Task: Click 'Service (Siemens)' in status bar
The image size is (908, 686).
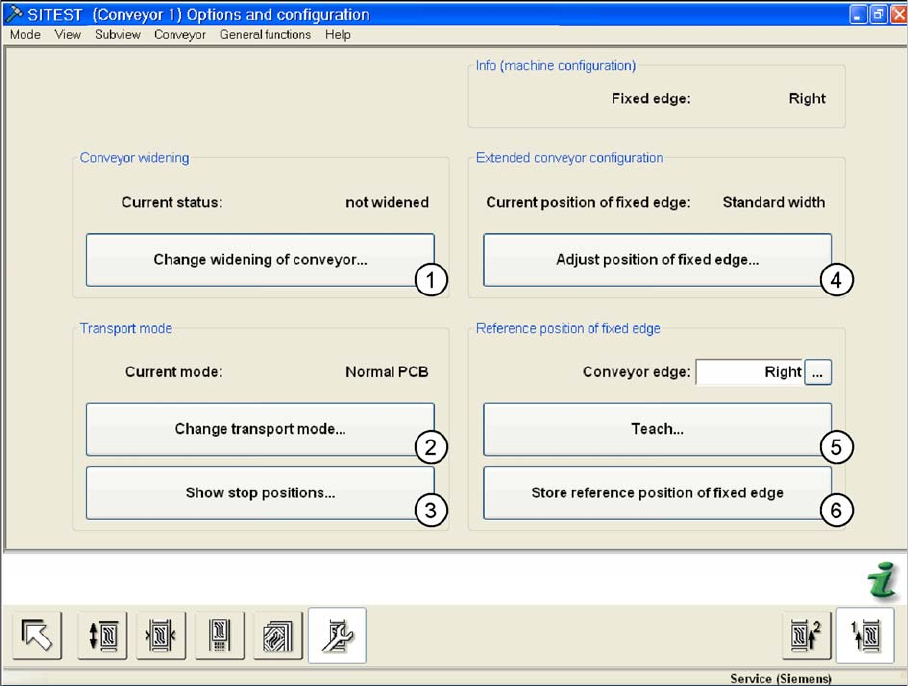Action: pos(781,678)
